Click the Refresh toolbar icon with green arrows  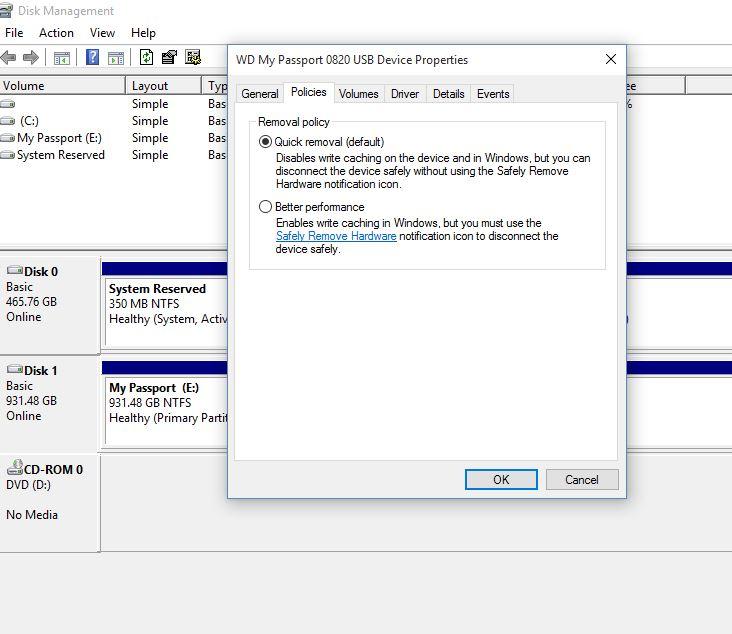[x=146, y=57]
